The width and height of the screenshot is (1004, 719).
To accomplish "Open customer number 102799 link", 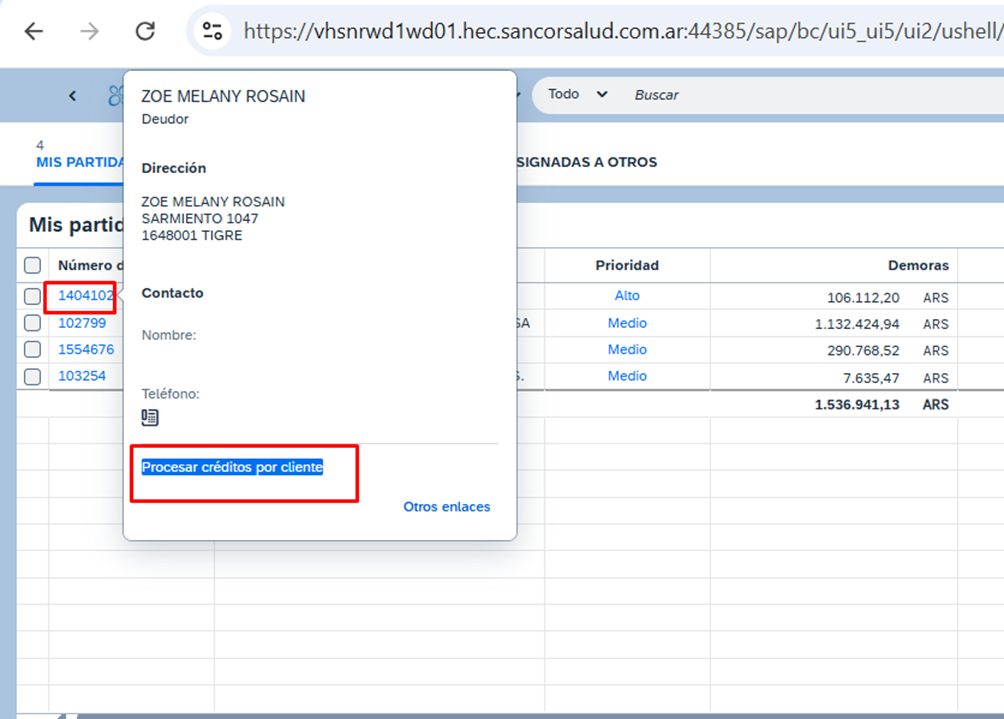I will (x=82, y=323).
